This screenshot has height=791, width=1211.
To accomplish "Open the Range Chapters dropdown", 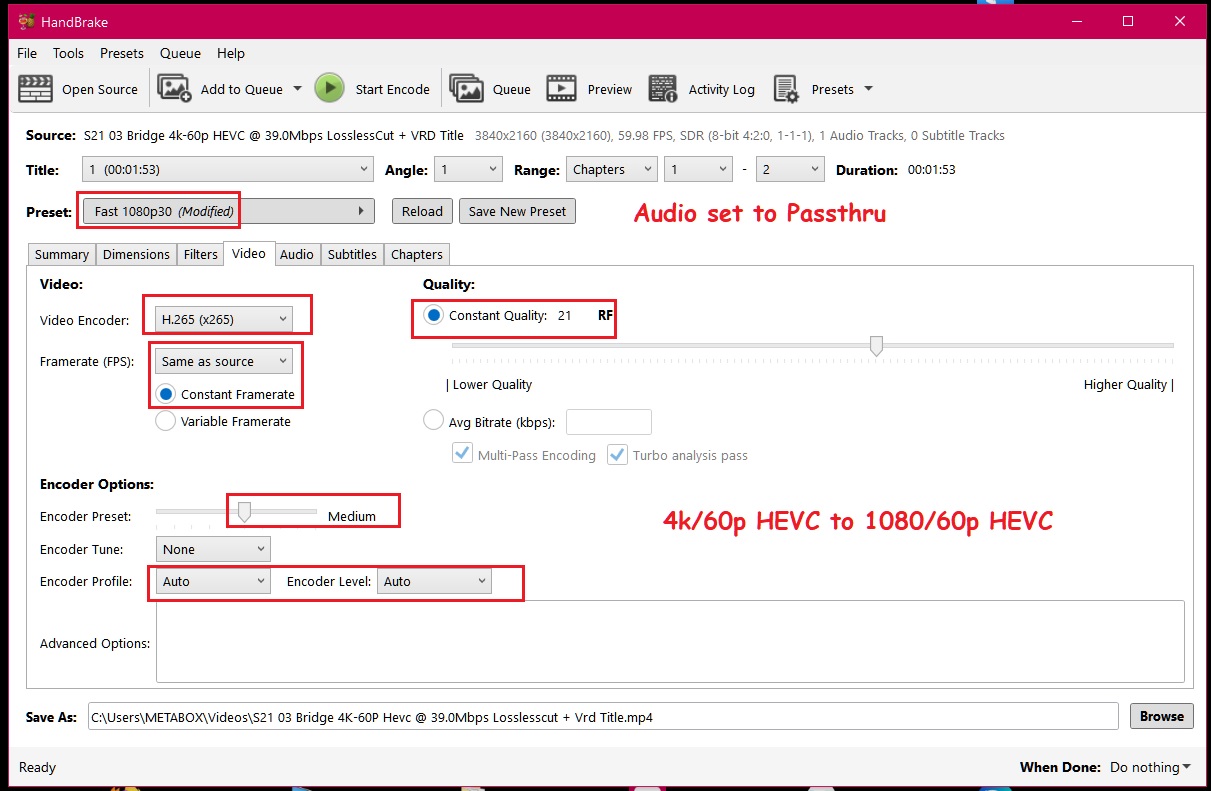I will [x=611, y=170].
